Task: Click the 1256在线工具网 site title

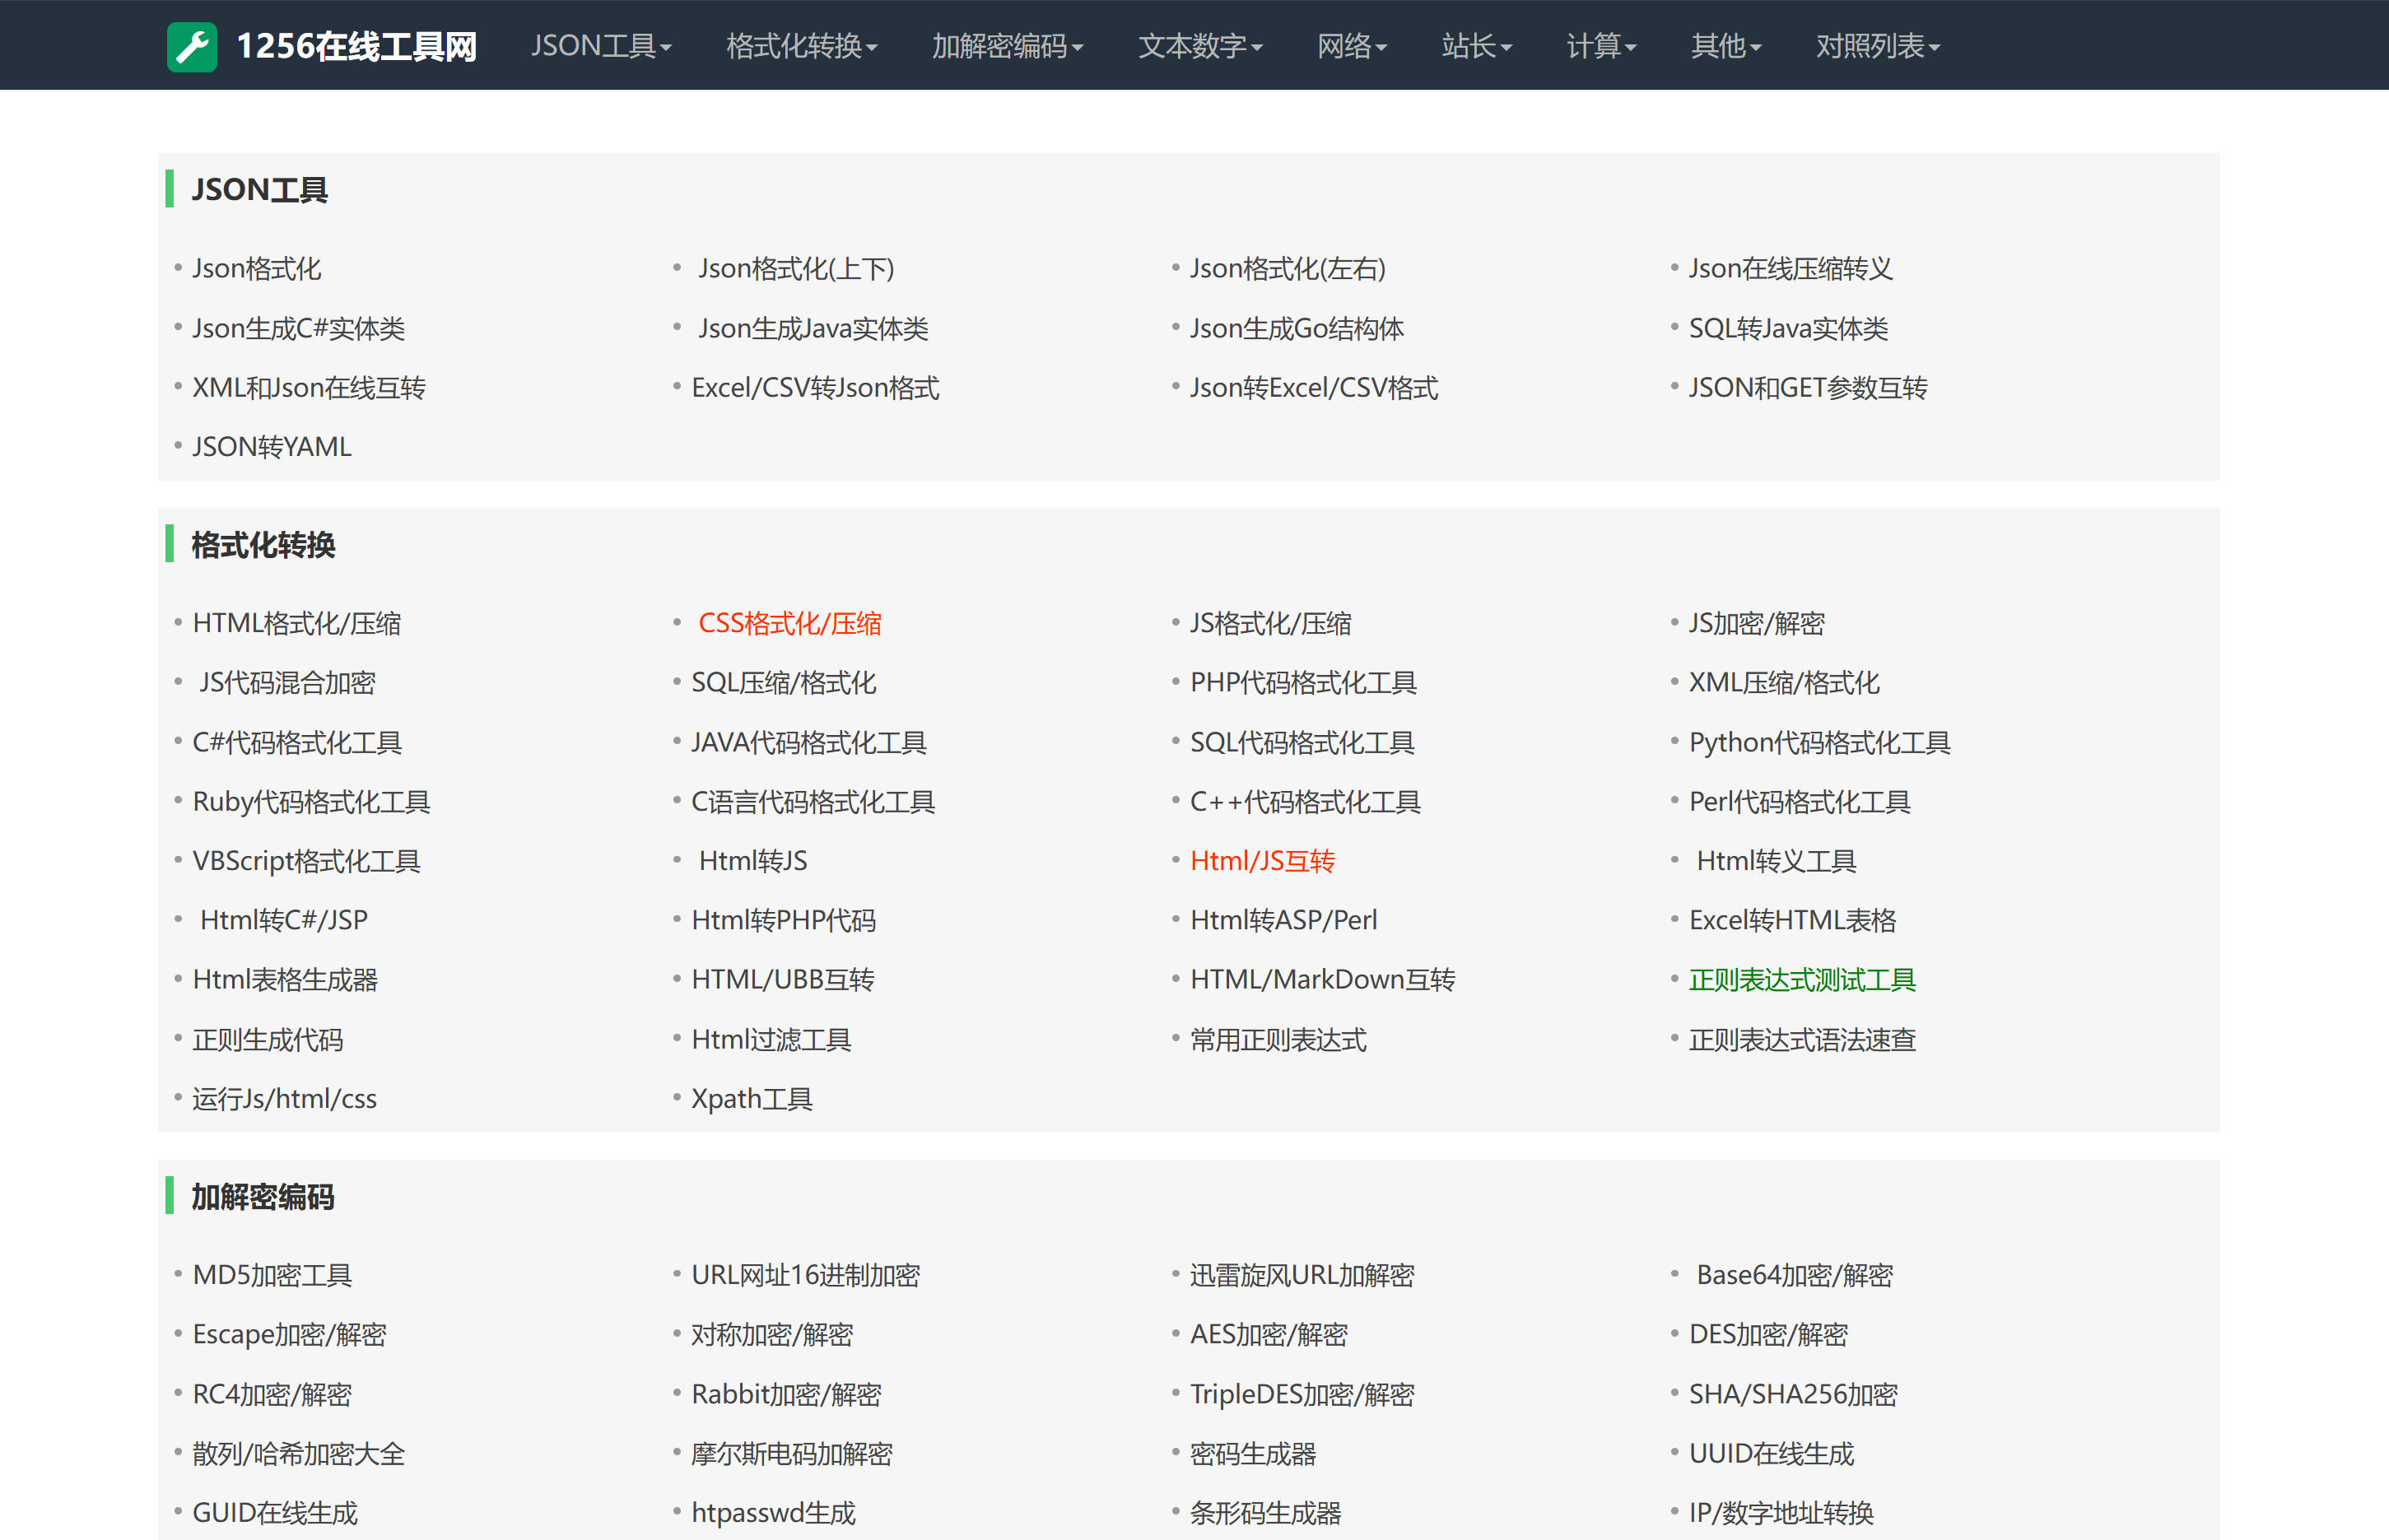Action: 356,46
